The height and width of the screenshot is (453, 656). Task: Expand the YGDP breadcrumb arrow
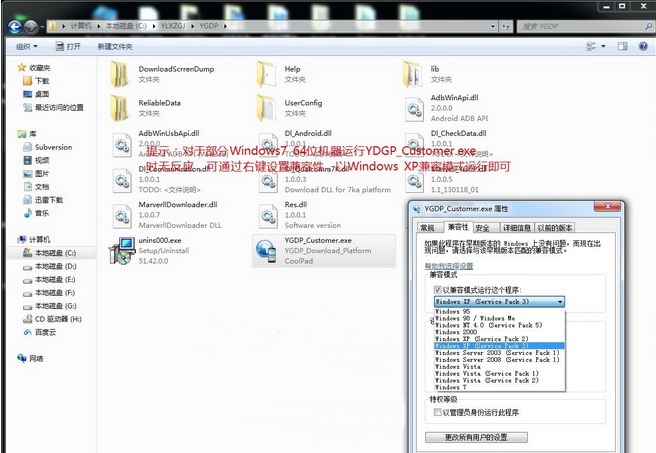[x=225, y=26]
